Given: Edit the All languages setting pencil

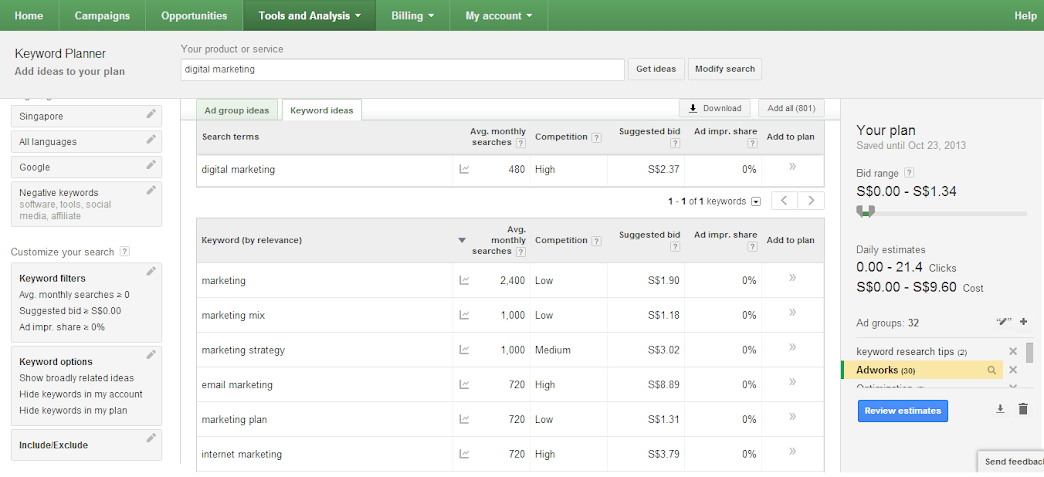Looking at the screenshot, I should [151, 140].
